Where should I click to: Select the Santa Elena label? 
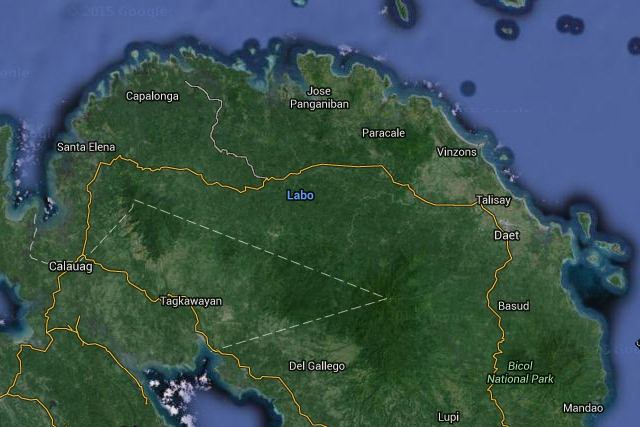86,147
